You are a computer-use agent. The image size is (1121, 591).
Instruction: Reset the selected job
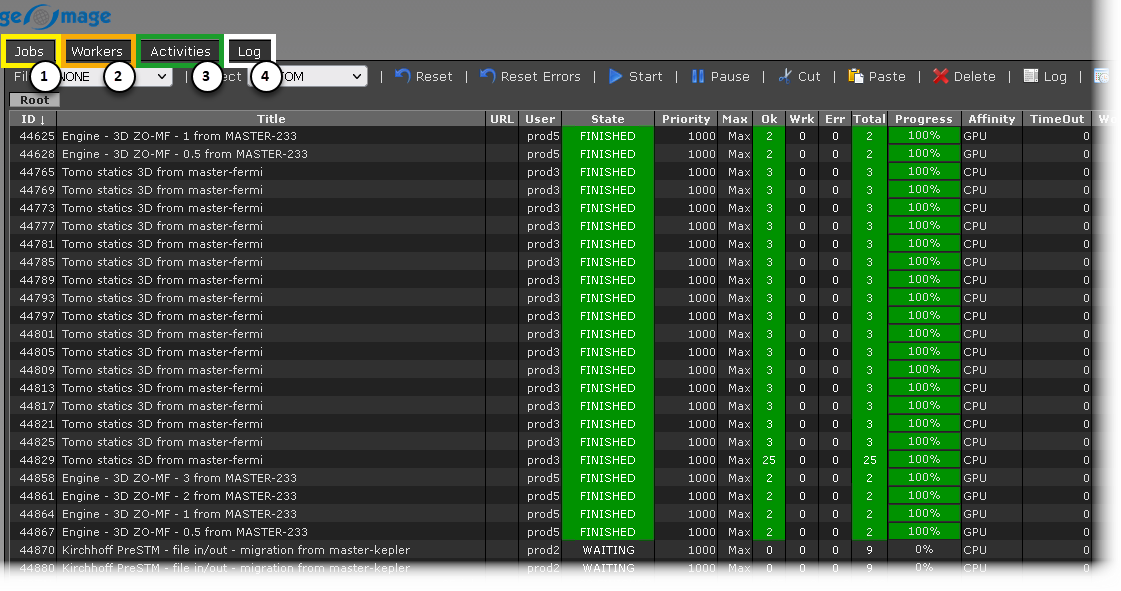click(424, 76)
